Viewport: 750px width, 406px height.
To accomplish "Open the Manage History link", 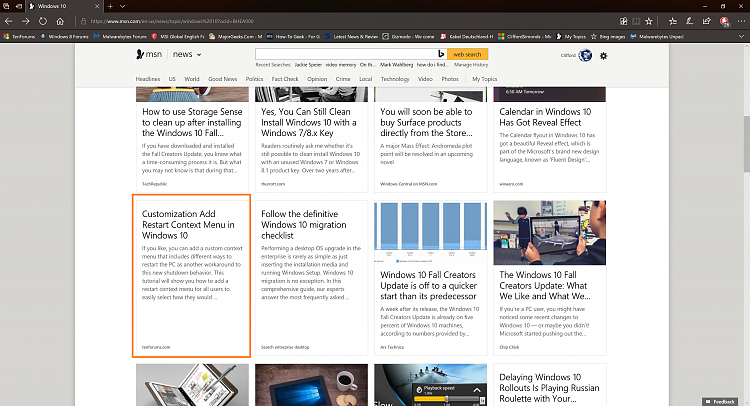I will coord(471,65).
